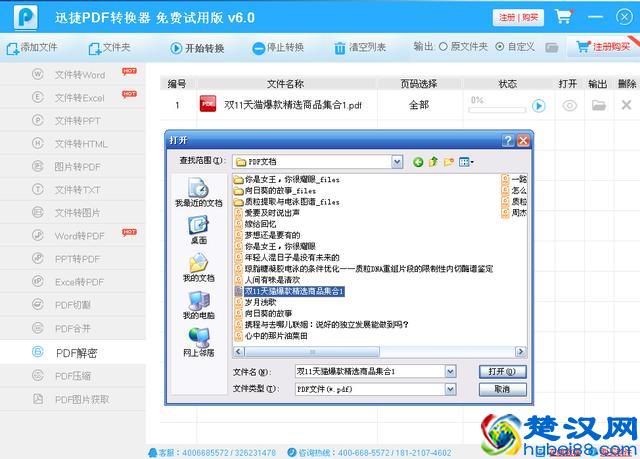
Task: Select PDF解密 in sidebar
Action: pos(73,353)
